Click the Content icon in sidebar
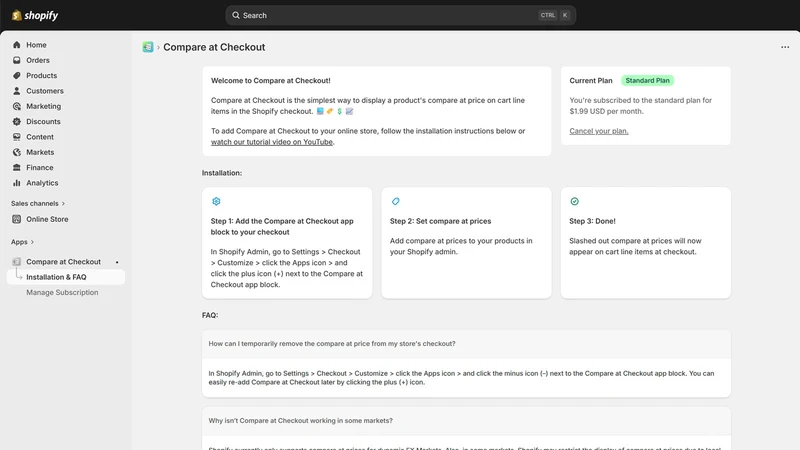800x450 pixels. pos(17,137)
